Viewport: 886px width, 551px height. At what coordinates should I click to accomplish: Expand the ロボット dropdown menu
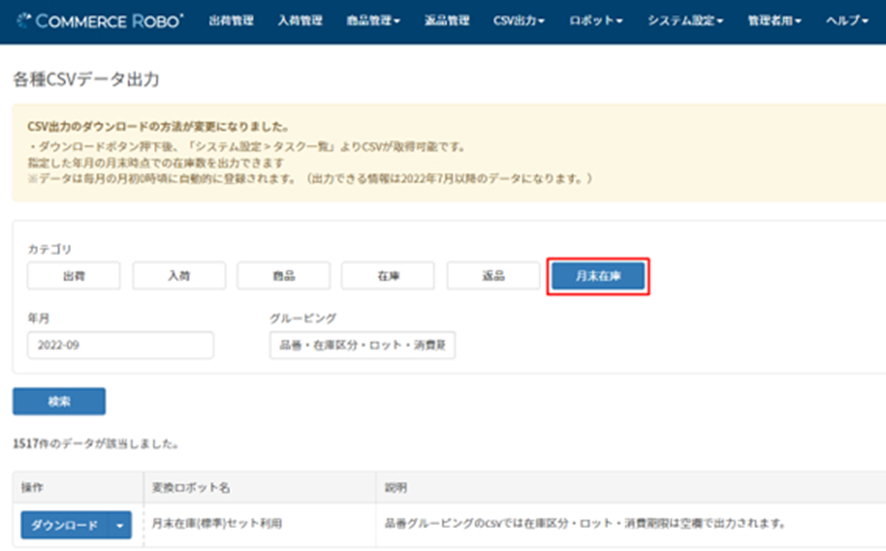(596, 21)
